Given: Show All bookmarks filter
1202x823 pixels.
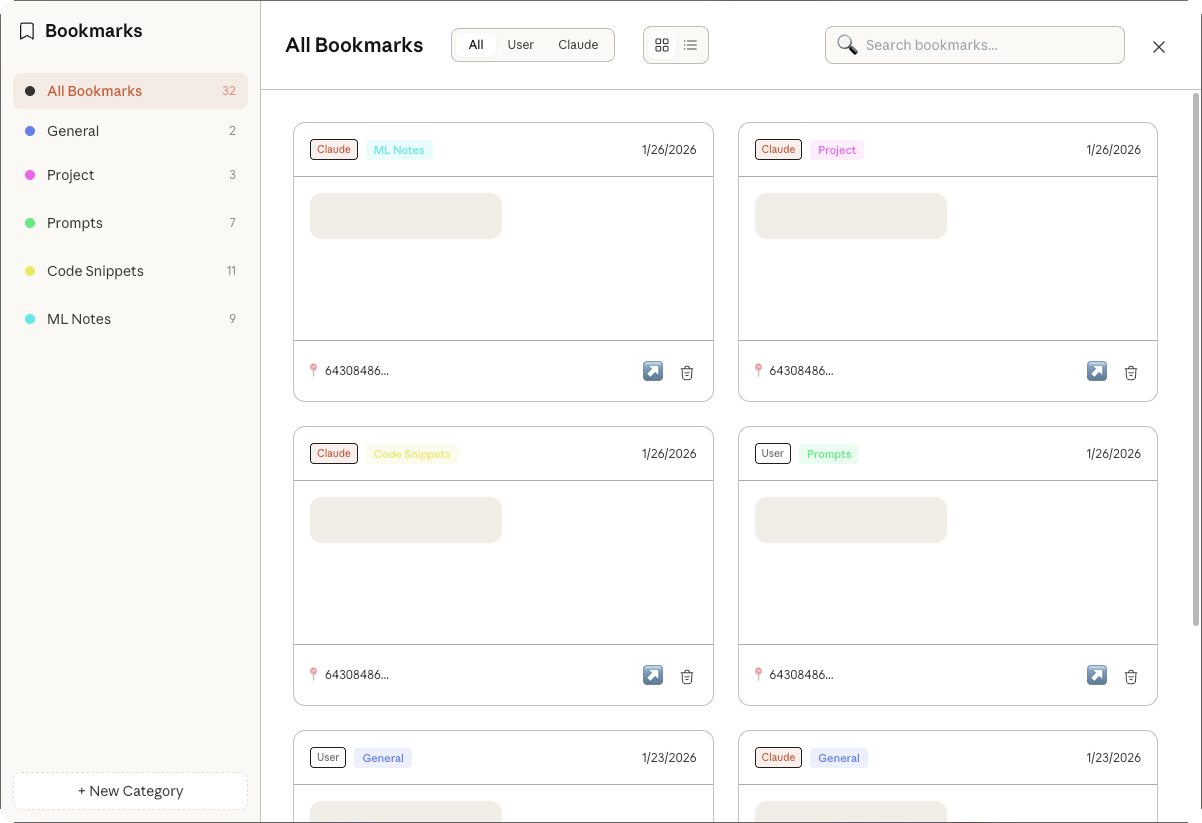Looking at the screenshot, I should [476, 45].
